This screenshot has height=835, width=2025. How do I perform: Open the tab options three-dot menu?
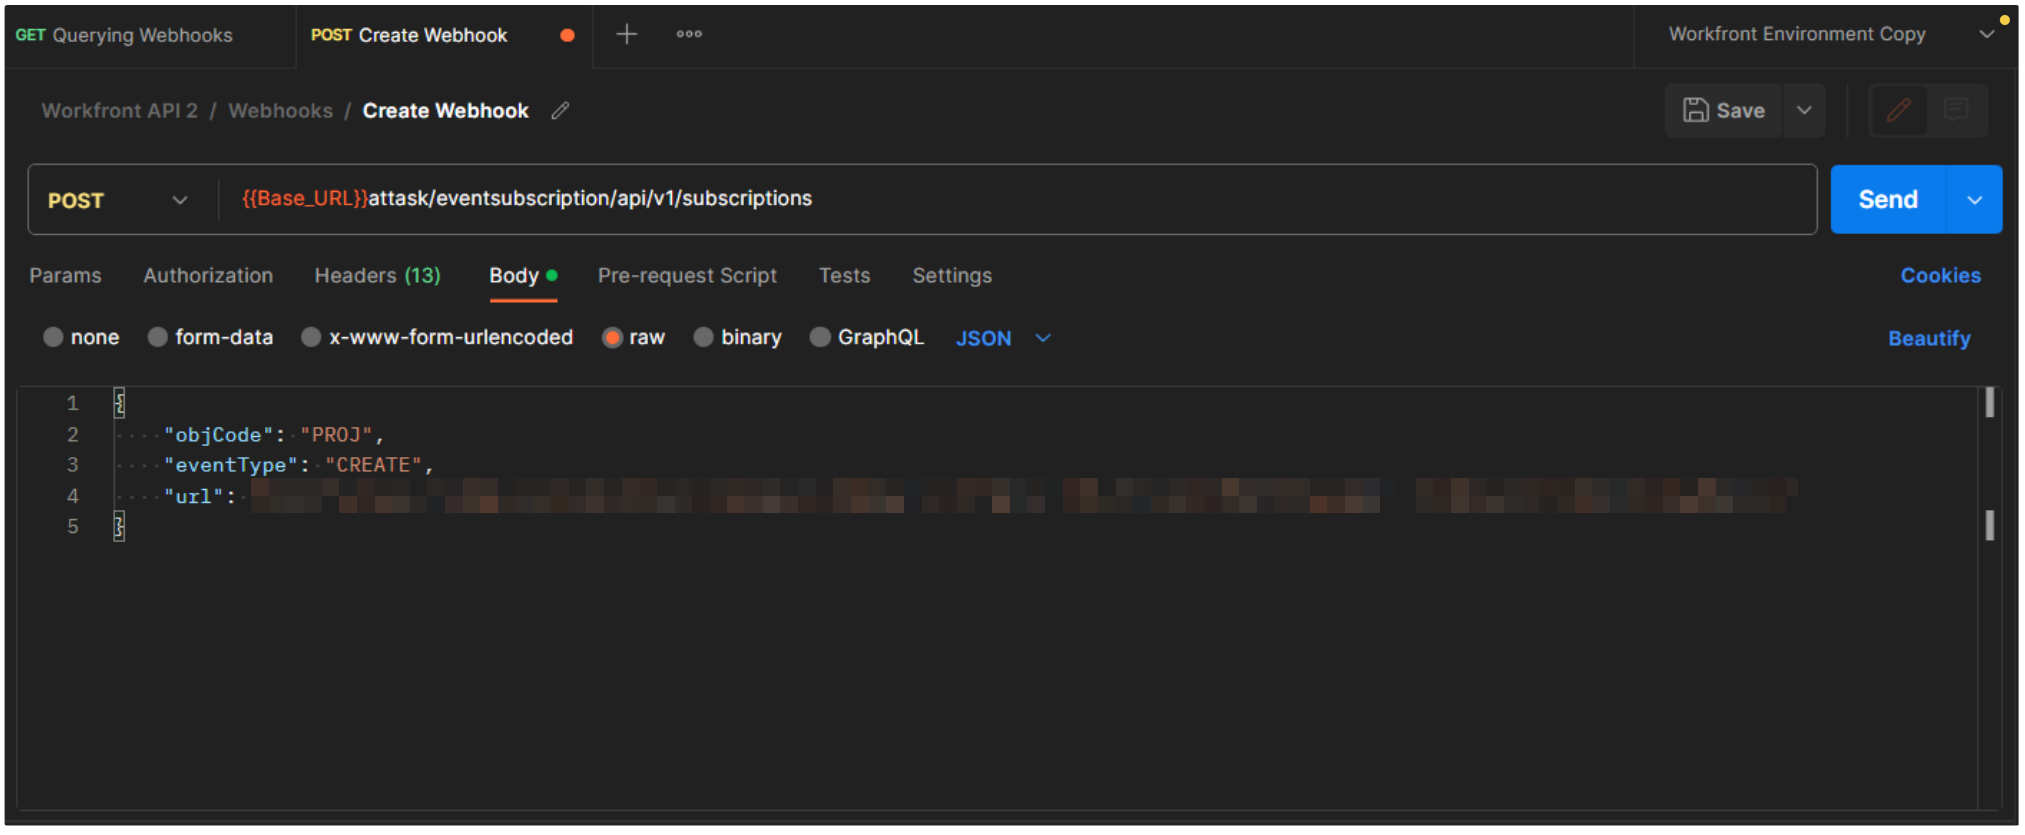click(x=689, y=35)
